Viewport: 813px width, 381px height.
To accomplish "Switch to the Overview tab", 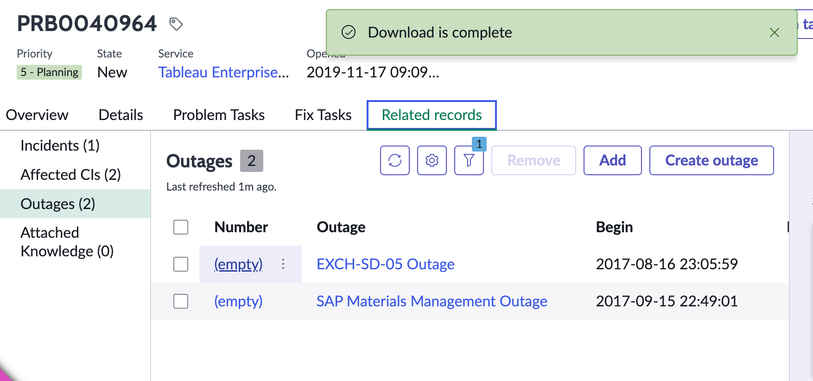I will tap(37, 115).
